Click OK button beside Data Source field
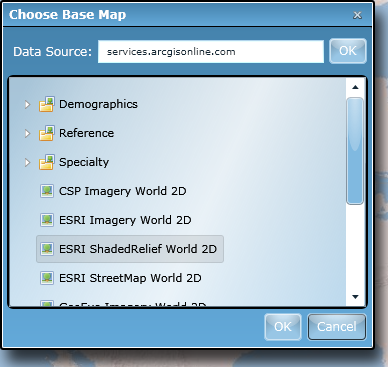This screenshot has width=388, height=367. [348, 51]
